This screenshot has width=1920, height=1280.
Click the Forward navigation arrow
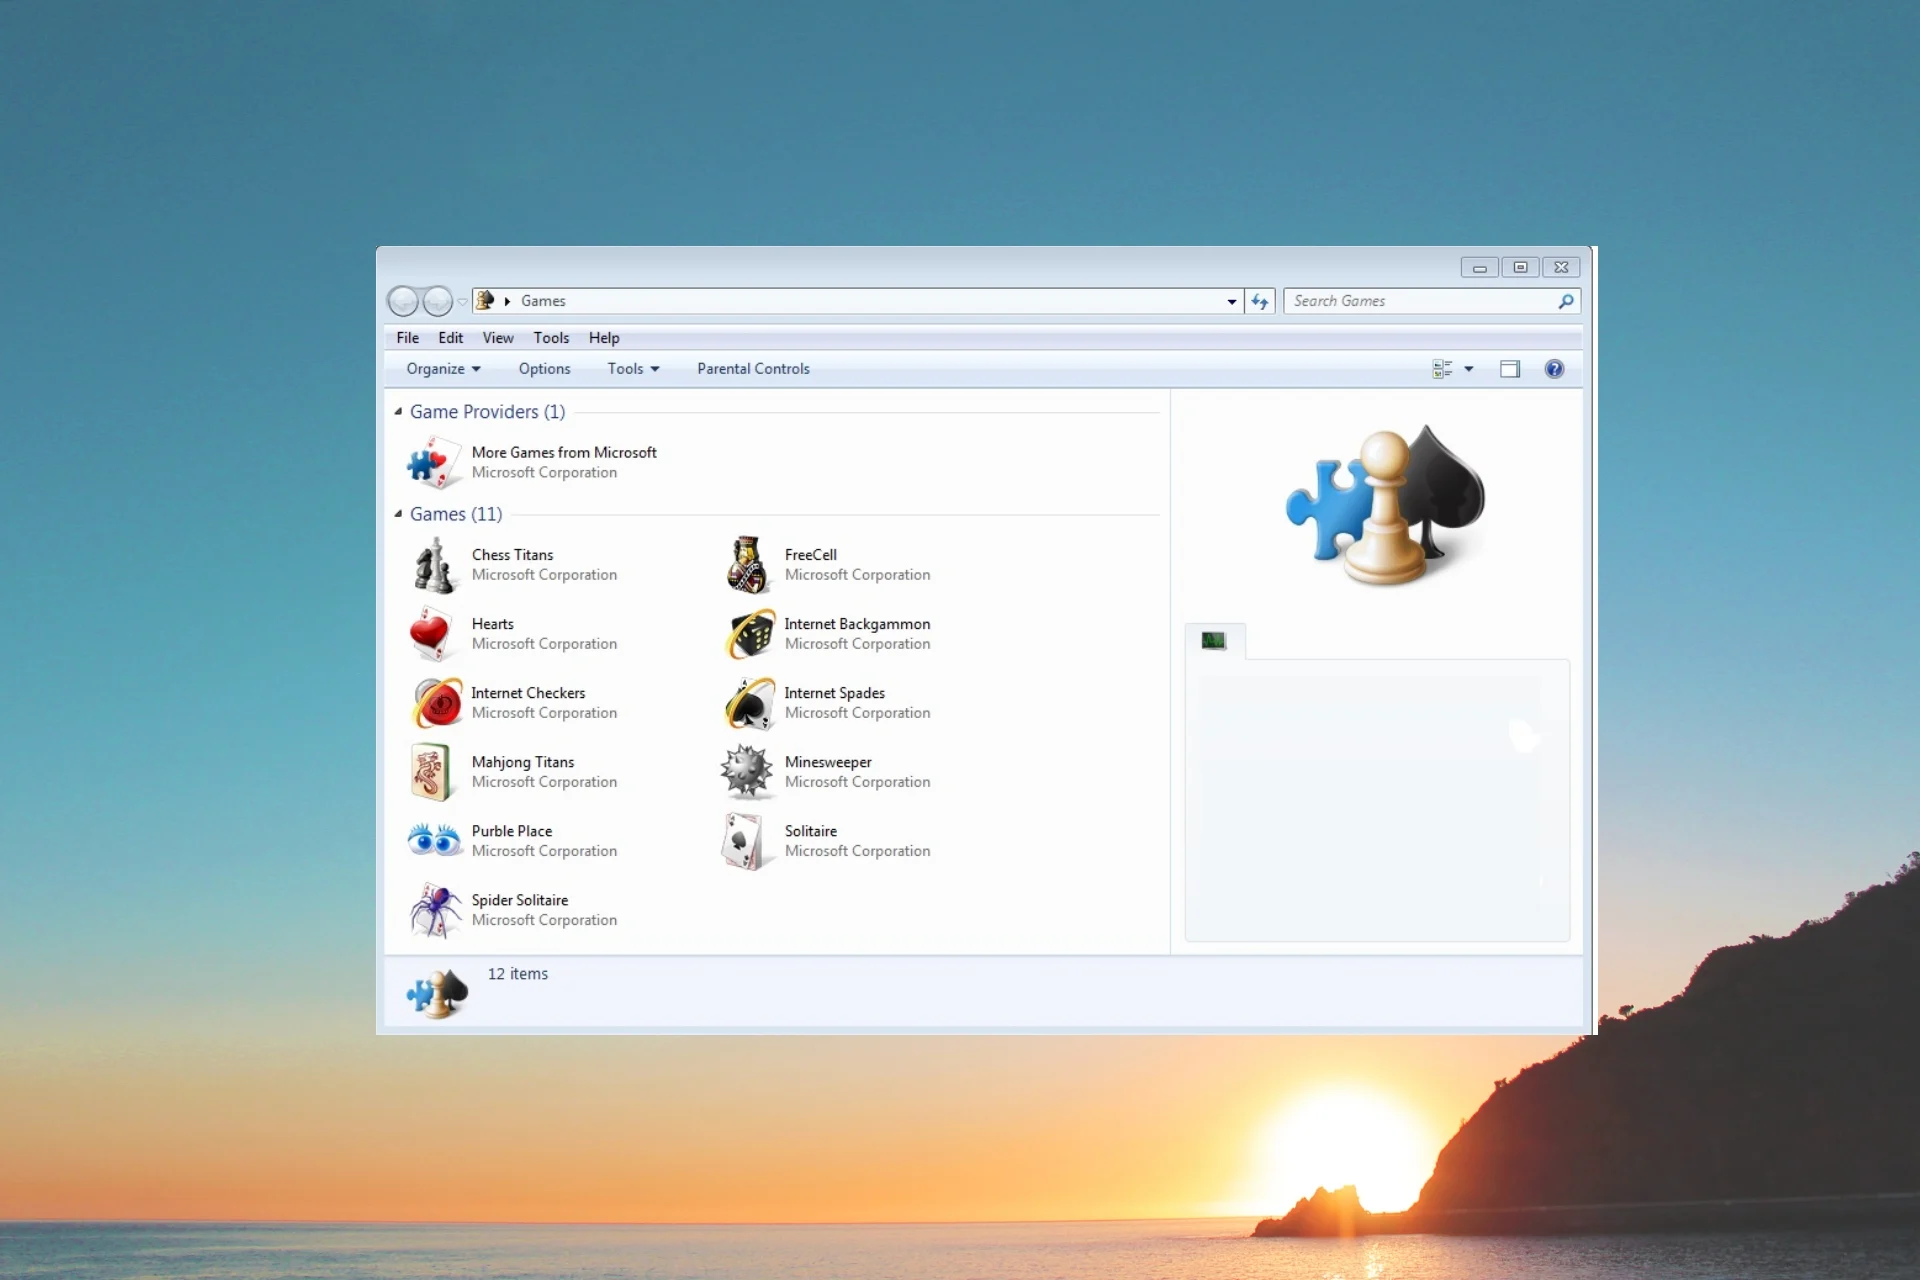coord(438,301)
